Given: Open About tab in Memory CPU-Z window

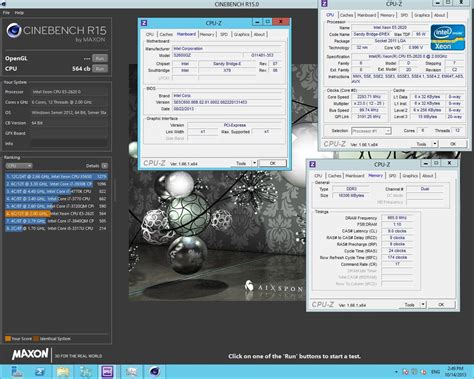Looking at the screenshot, I should [x=428, y=176].
